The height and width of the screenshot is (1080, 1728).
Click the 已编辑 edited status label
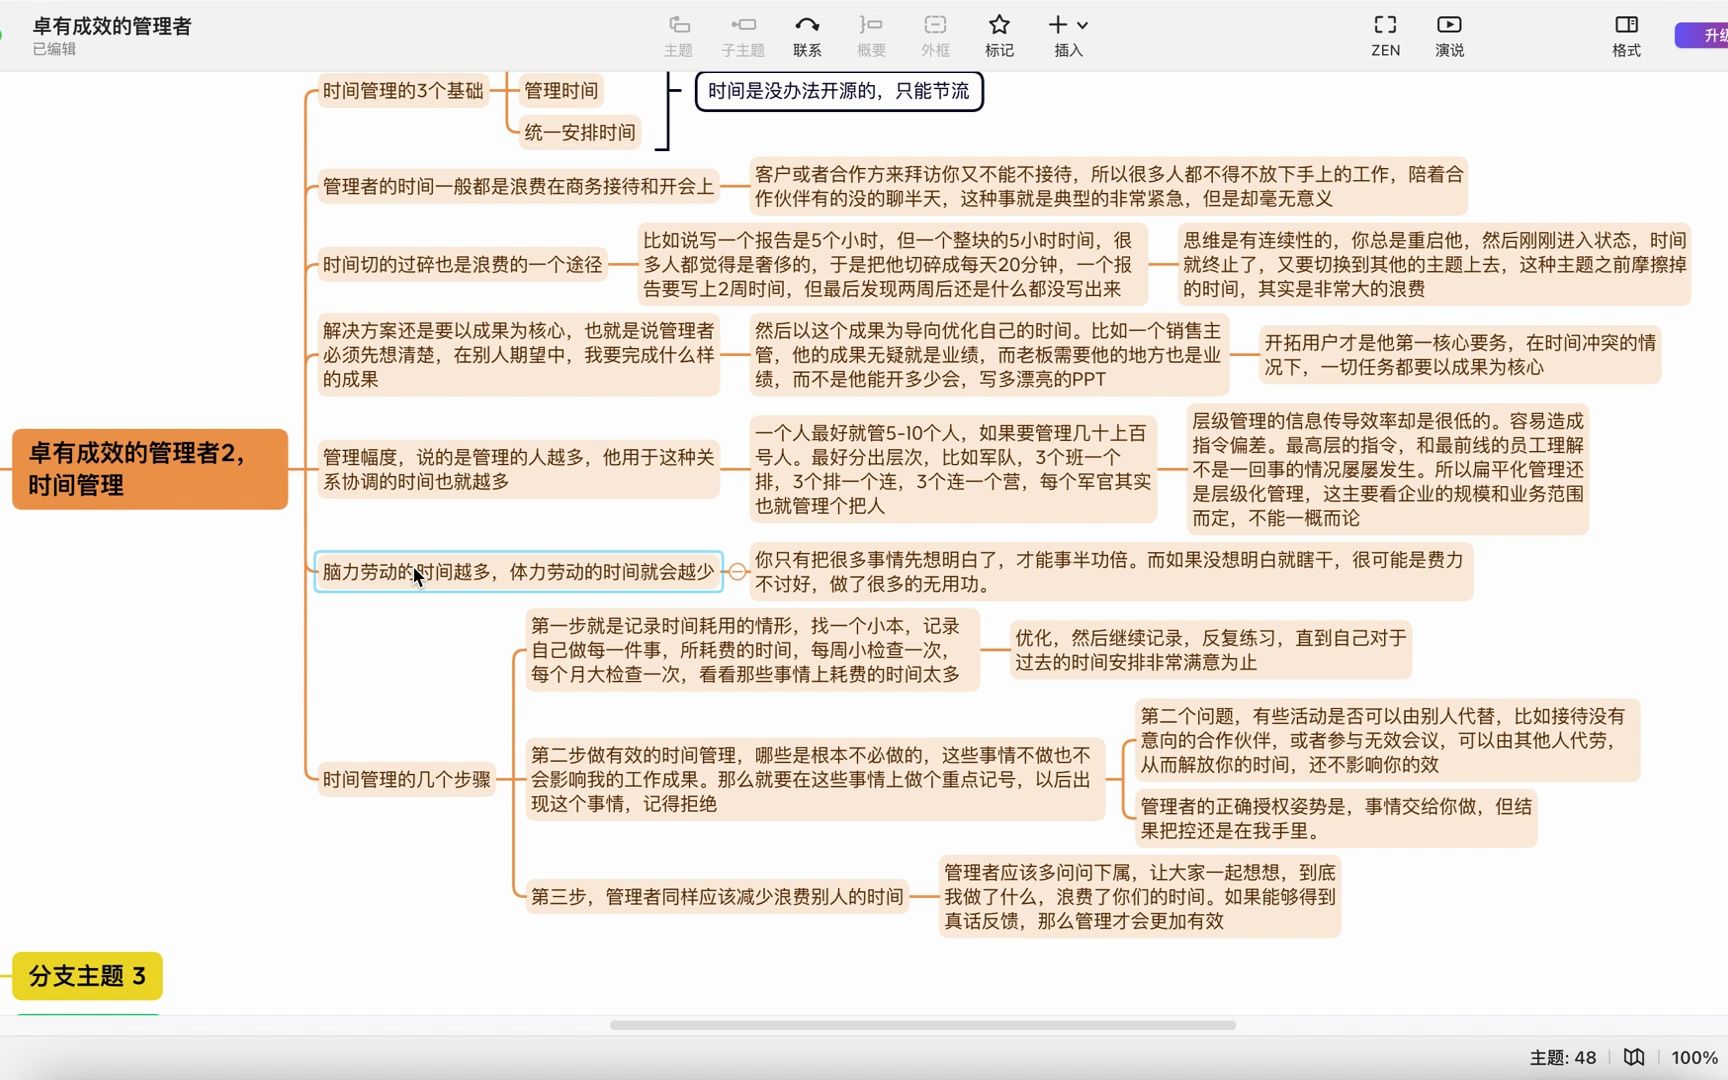point(54,49)
